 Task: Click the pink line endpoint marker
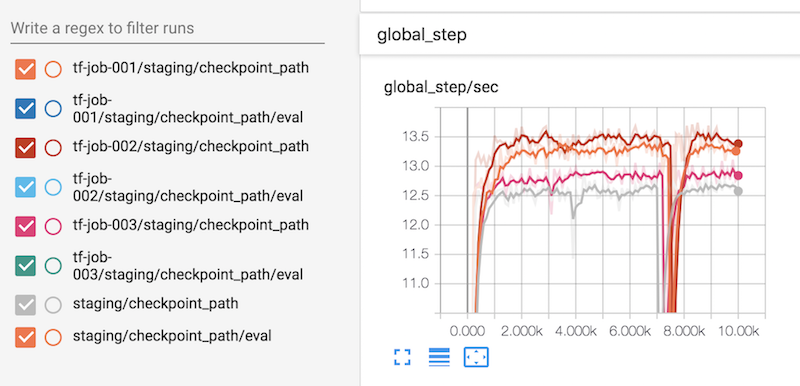click(x=738, y=175)
